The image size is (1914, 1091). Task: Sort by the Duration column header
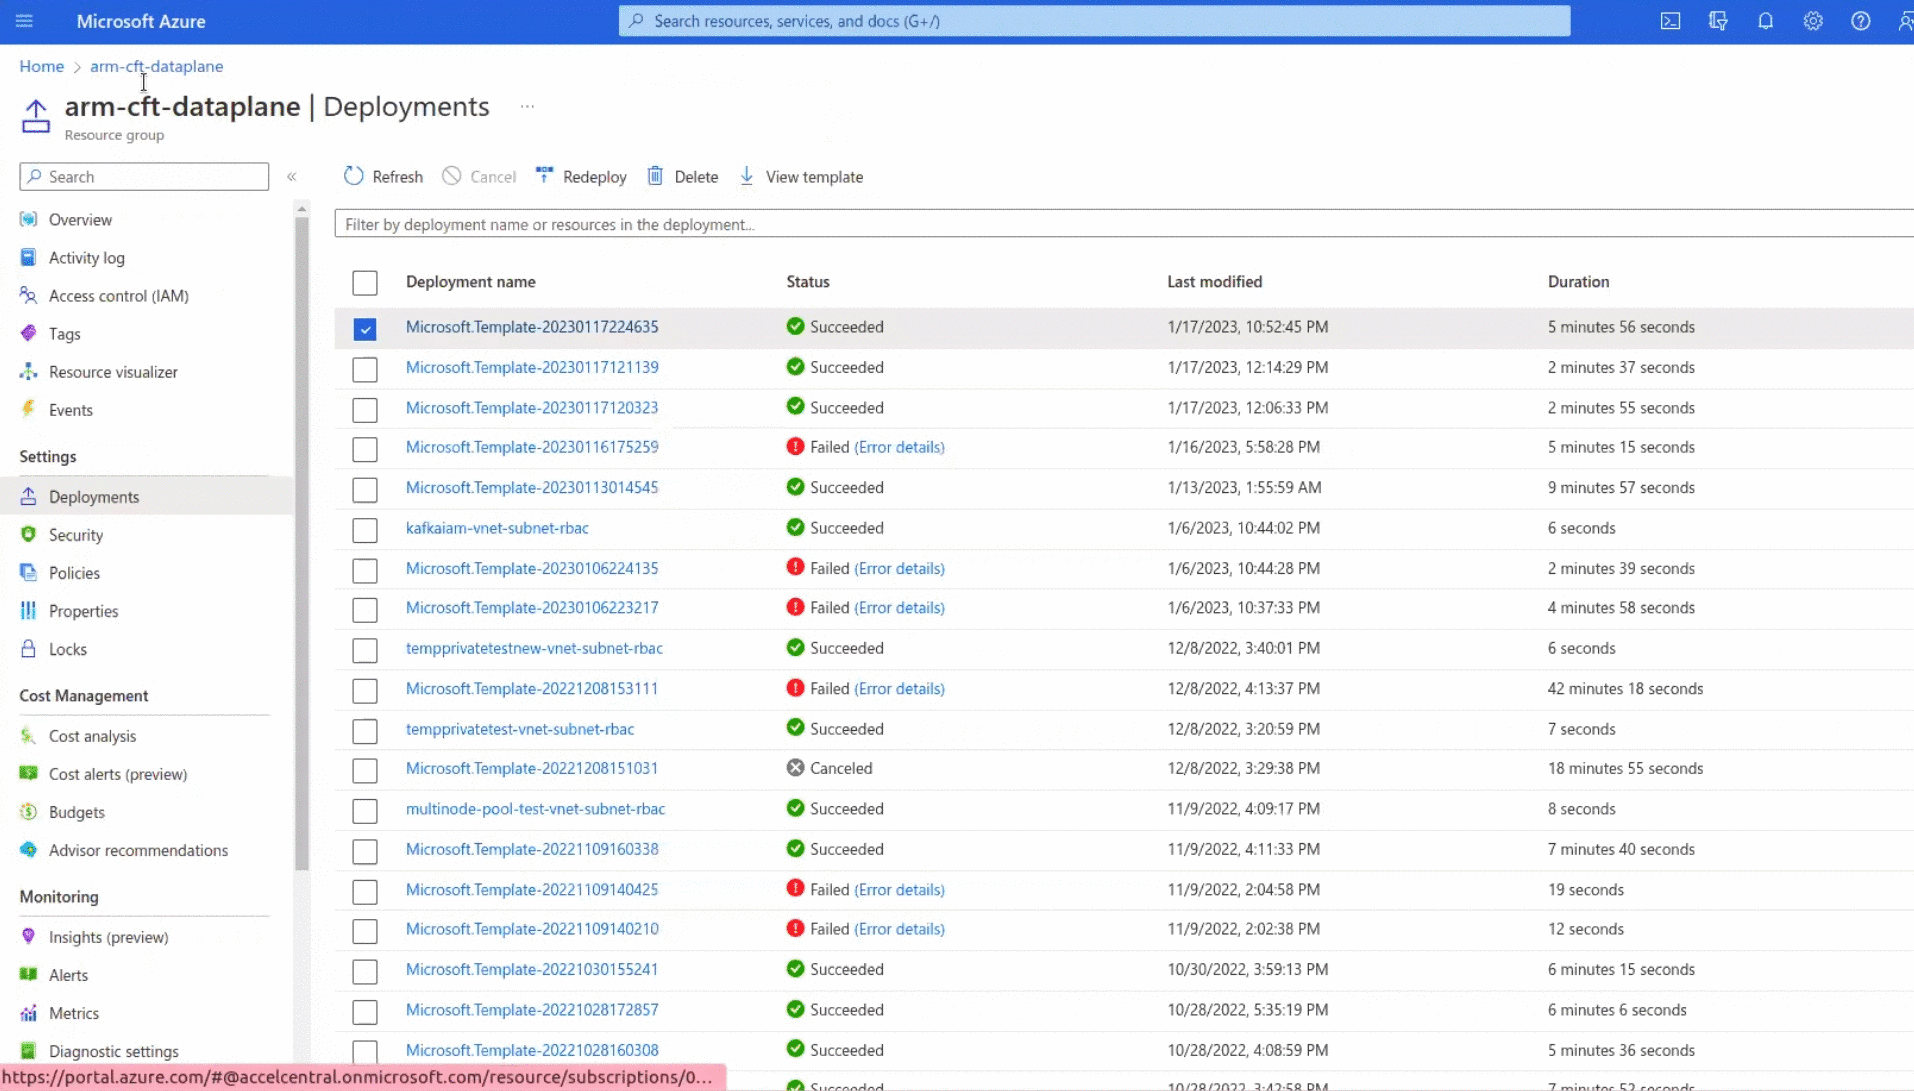click(1578, 281)
